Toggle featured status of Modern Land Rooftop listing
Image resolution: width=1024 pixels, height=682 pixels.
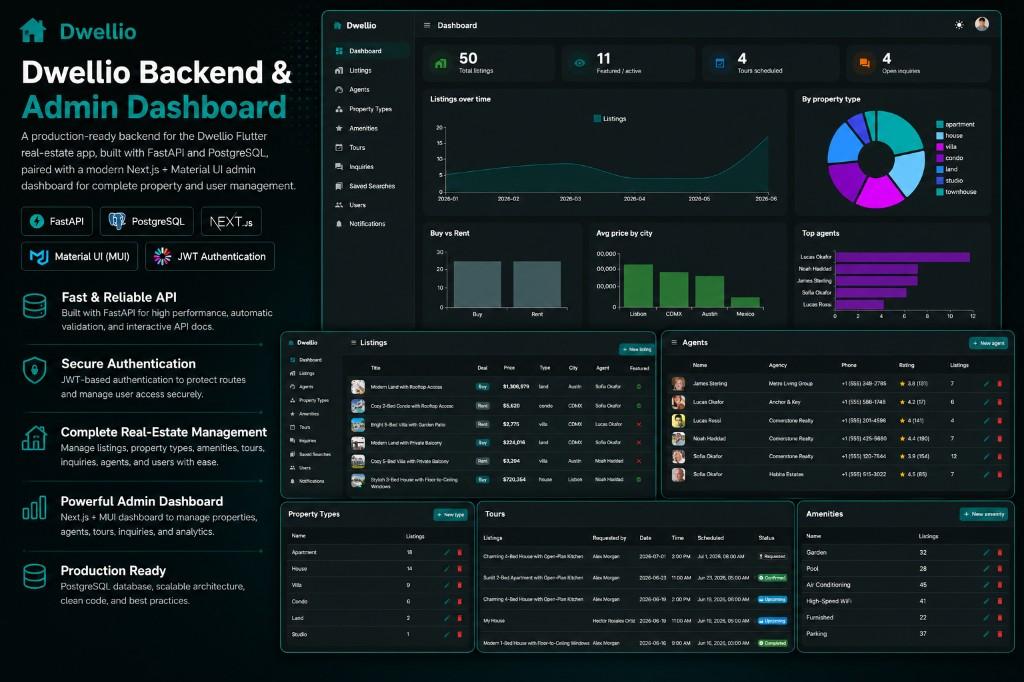point(639,387)
